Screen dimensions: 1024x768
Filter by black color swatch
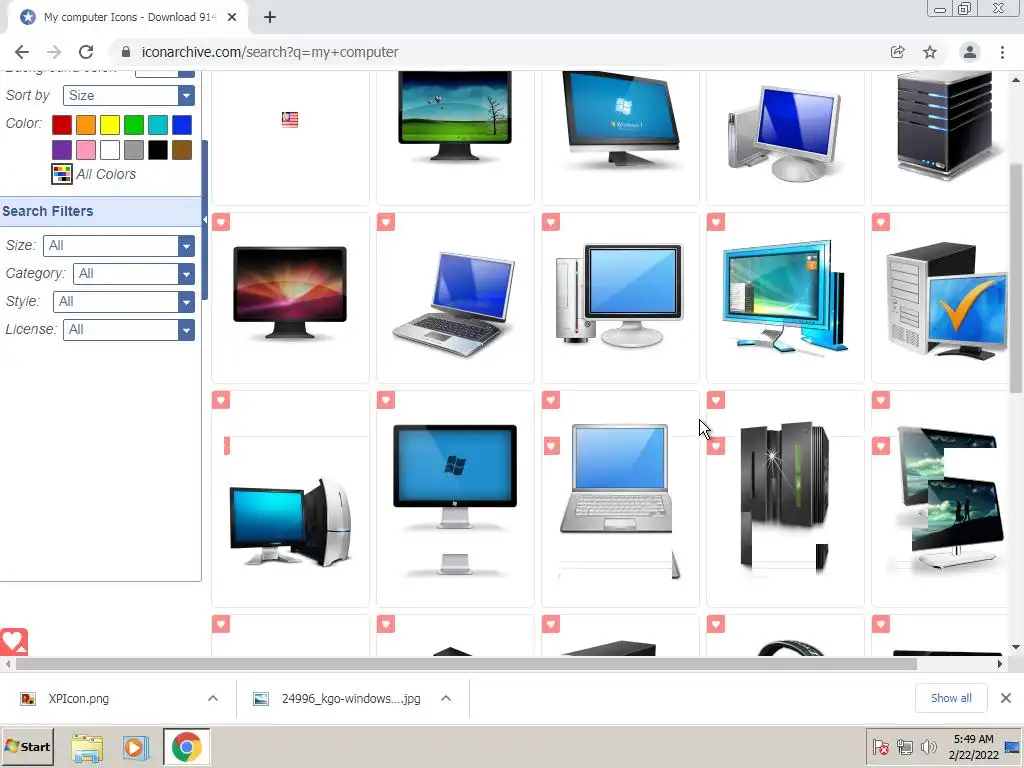[x=157, y=150]
